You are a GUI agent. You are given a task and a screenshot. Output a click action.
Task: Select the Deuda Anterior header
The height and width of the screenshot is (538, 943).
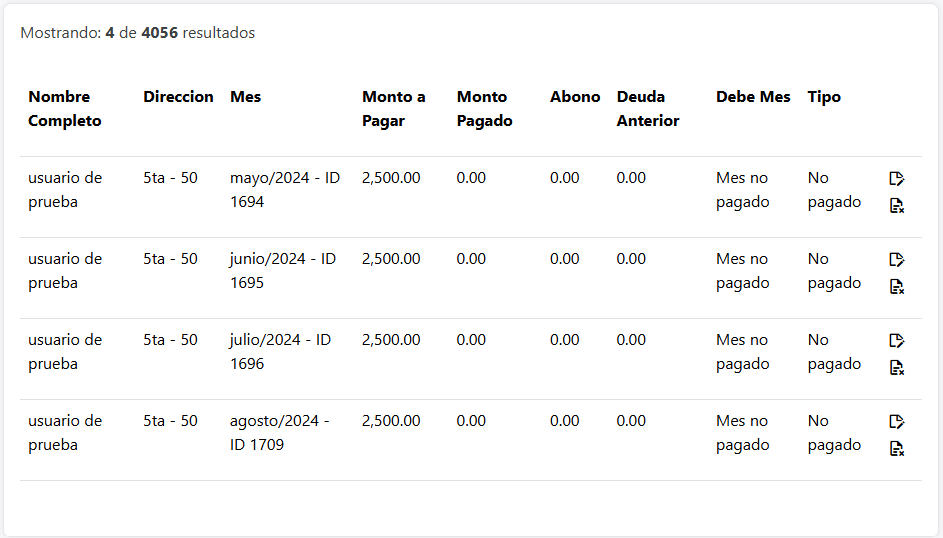point(648,109)
